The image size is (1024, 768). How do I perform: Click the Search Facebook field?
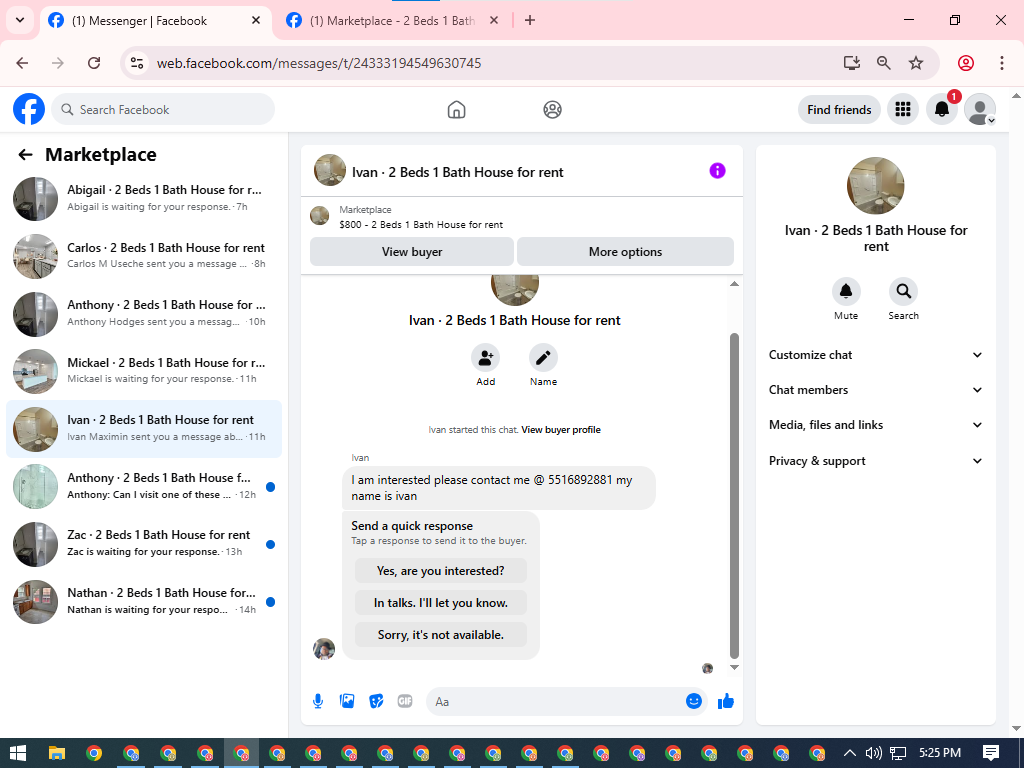pyautogui.click(x=163, y=109)
